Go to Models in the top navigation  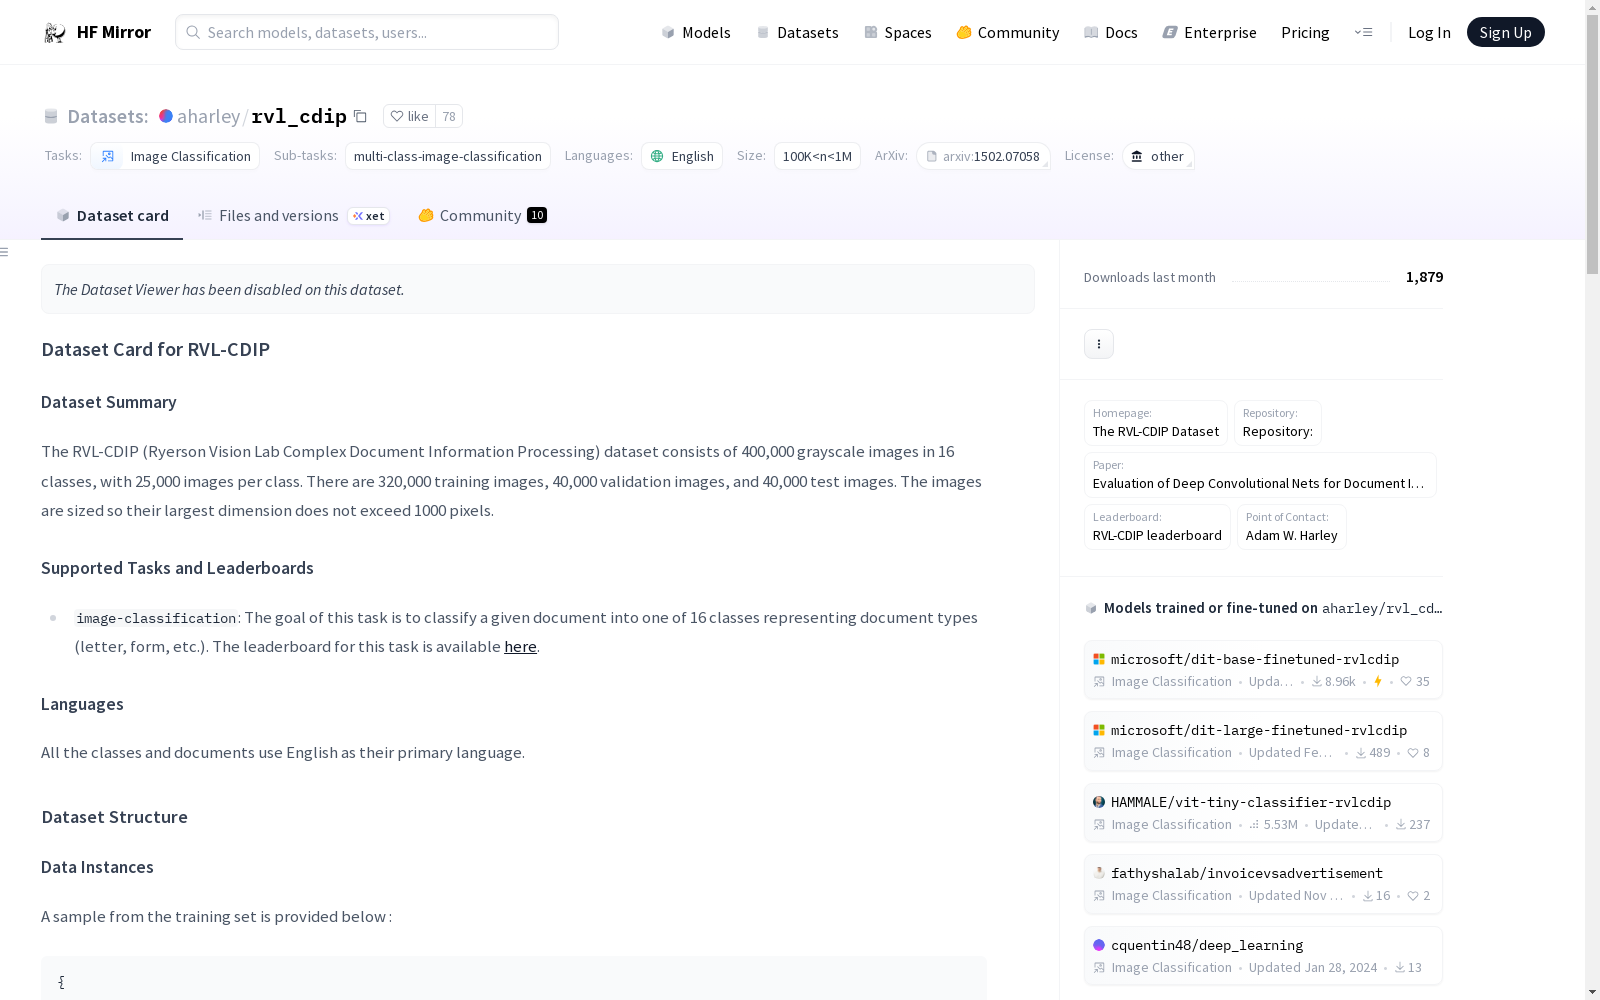tap(696, 32)
